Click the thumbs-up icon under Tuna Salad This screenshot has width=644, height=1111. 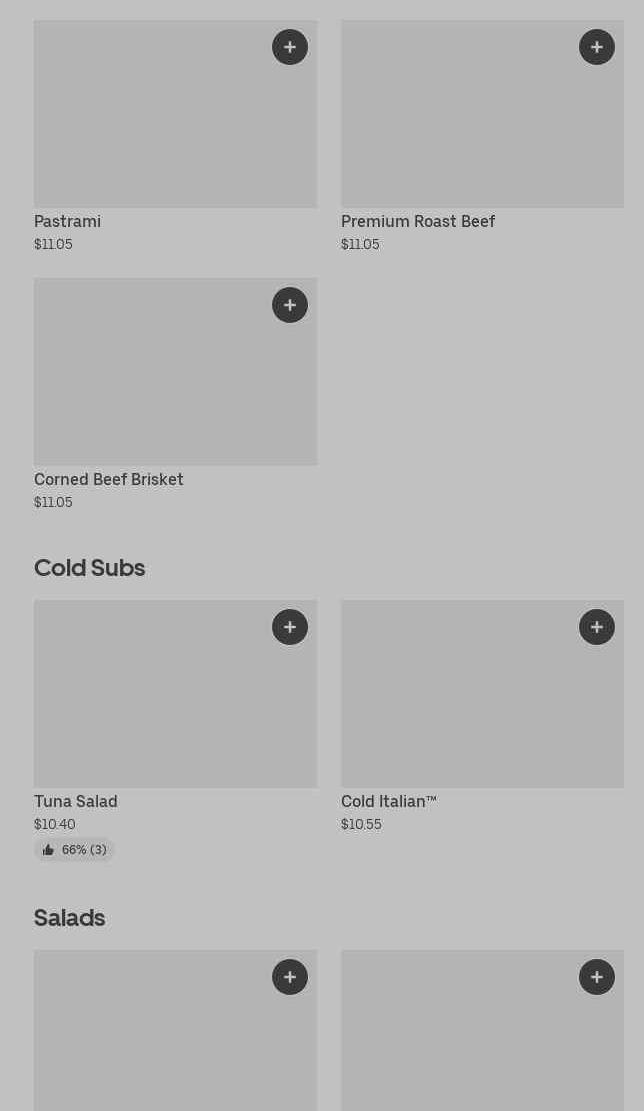click(x=48, y=850)
